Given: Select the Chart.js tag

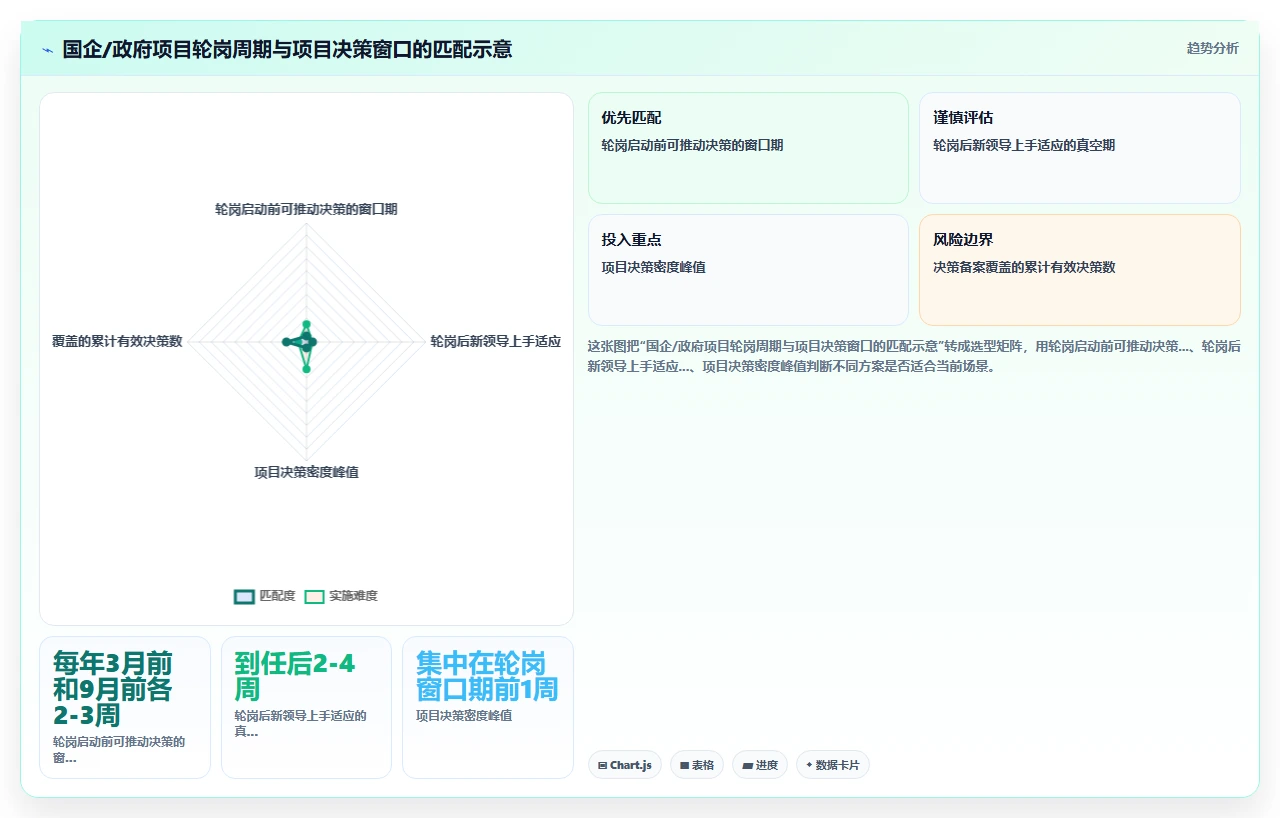Looking at the screenshot, I should tap(625, 765).
